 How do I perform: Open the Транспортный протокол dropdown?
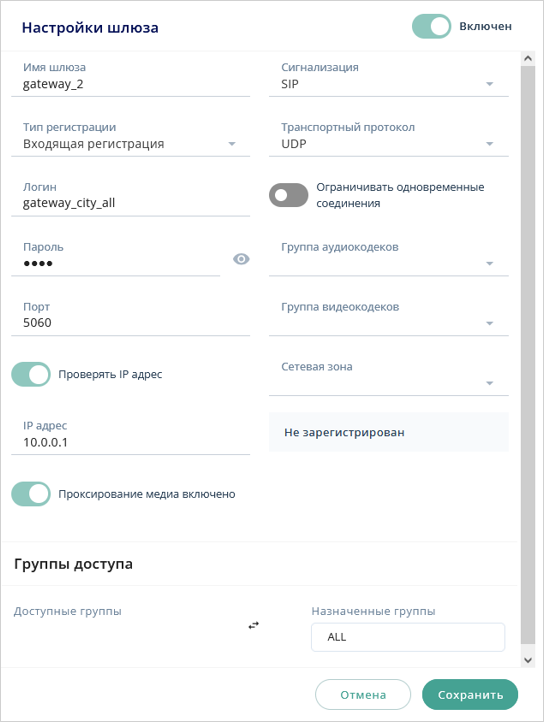[x=388, y=138]
